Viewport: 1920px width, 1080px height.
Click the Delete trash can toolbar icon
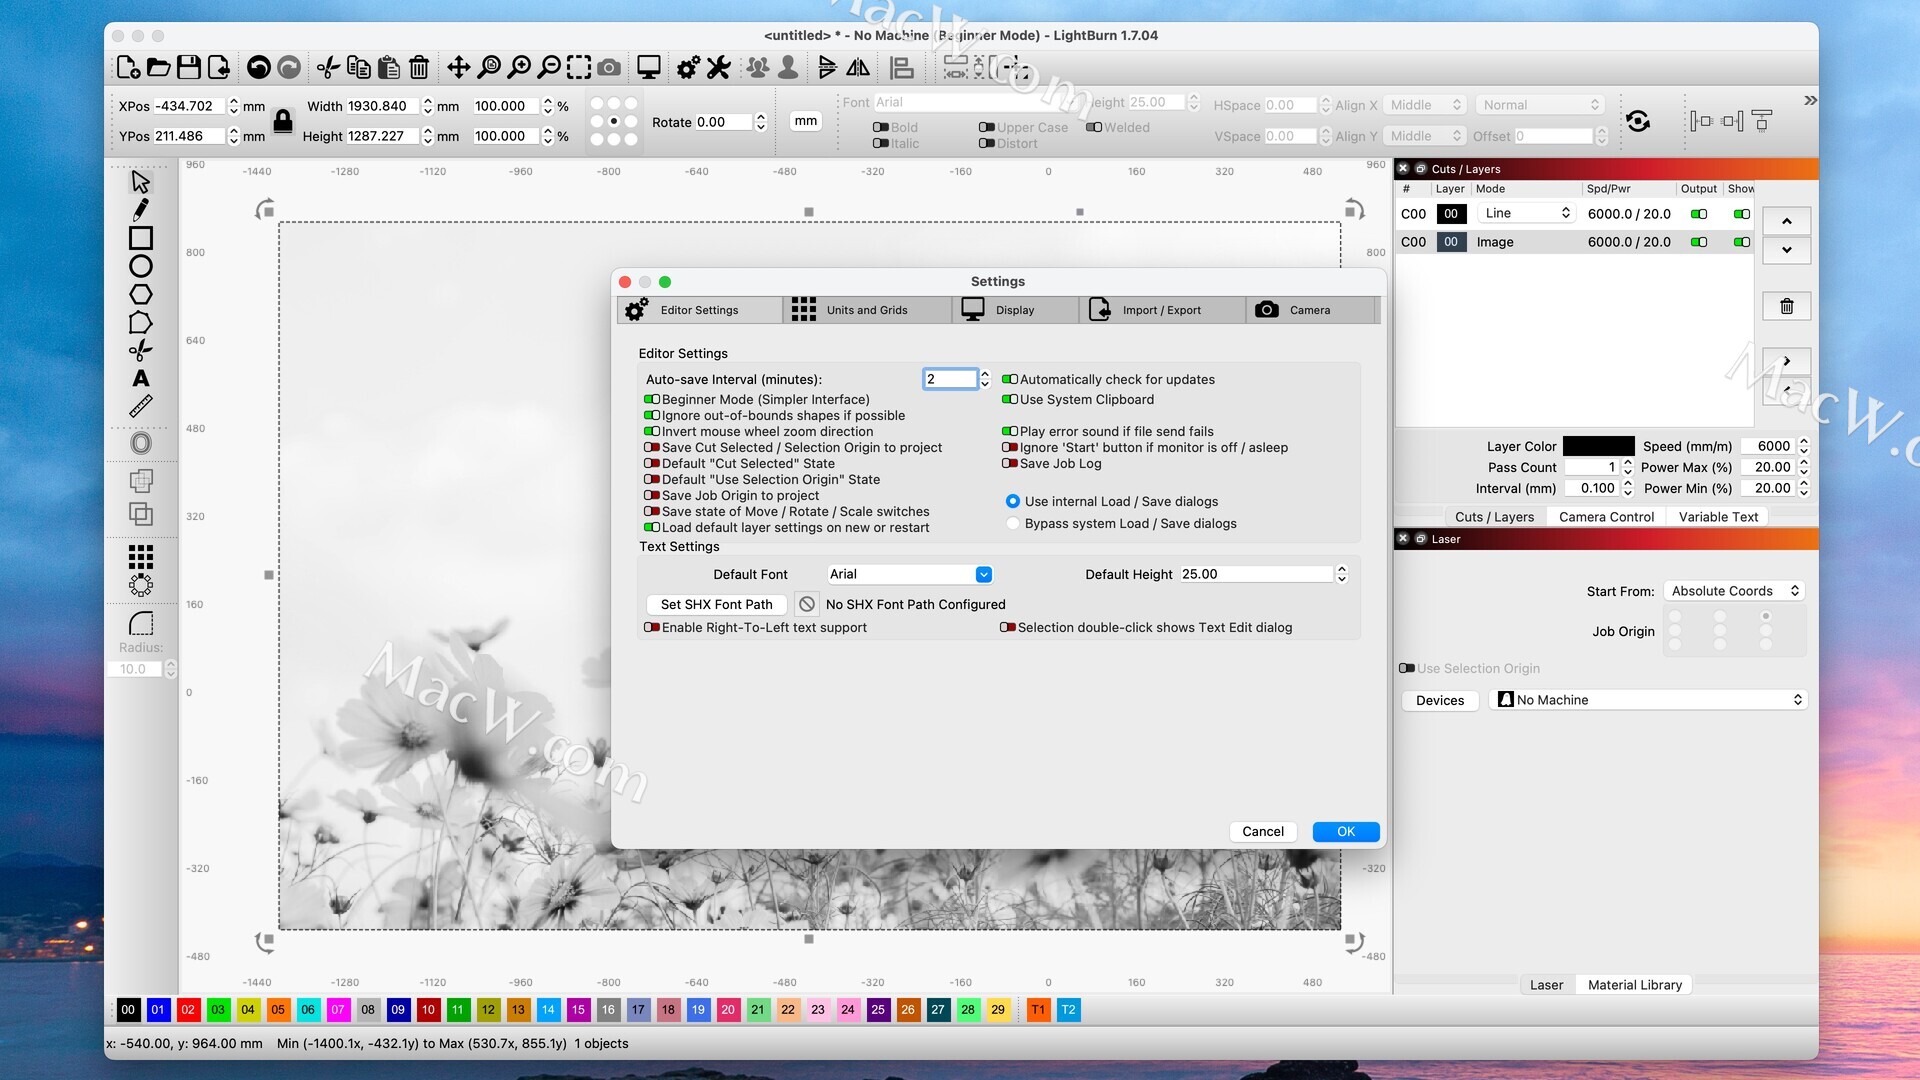coord(419,67)
